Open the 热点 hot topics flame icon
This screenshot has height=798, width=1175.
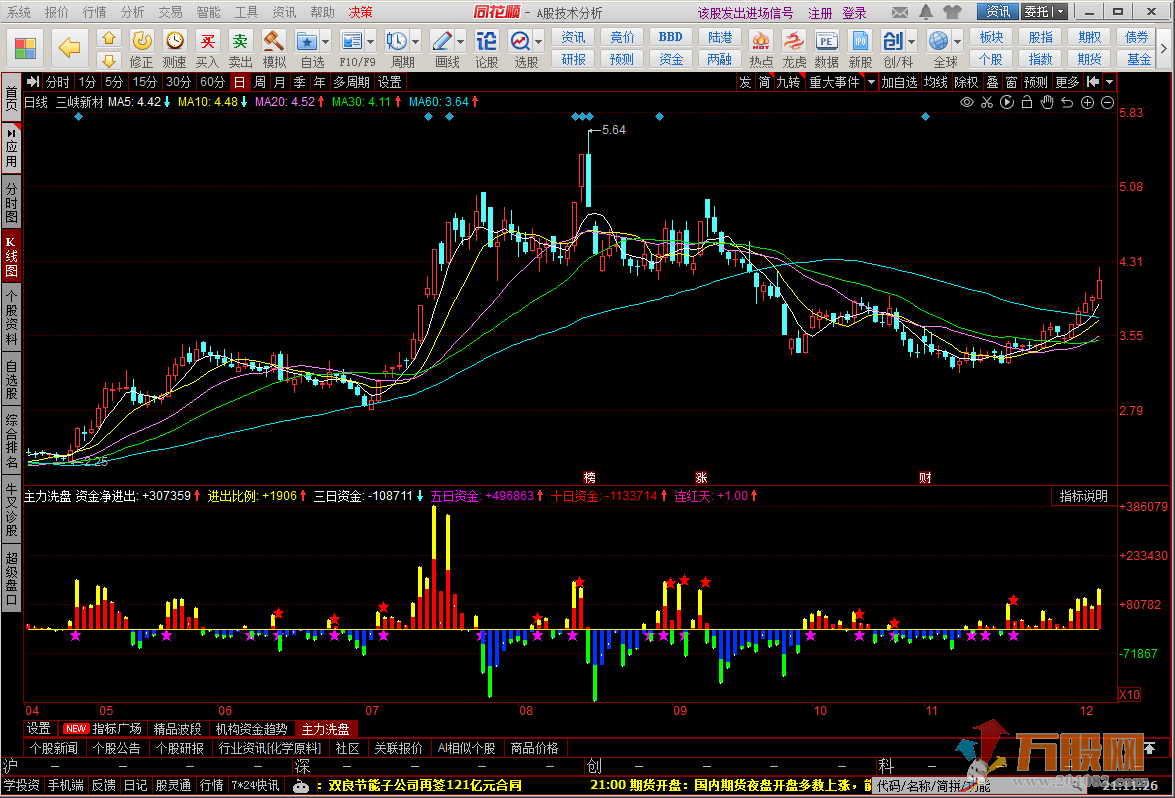pyautogui.click(x=761, y=41)
